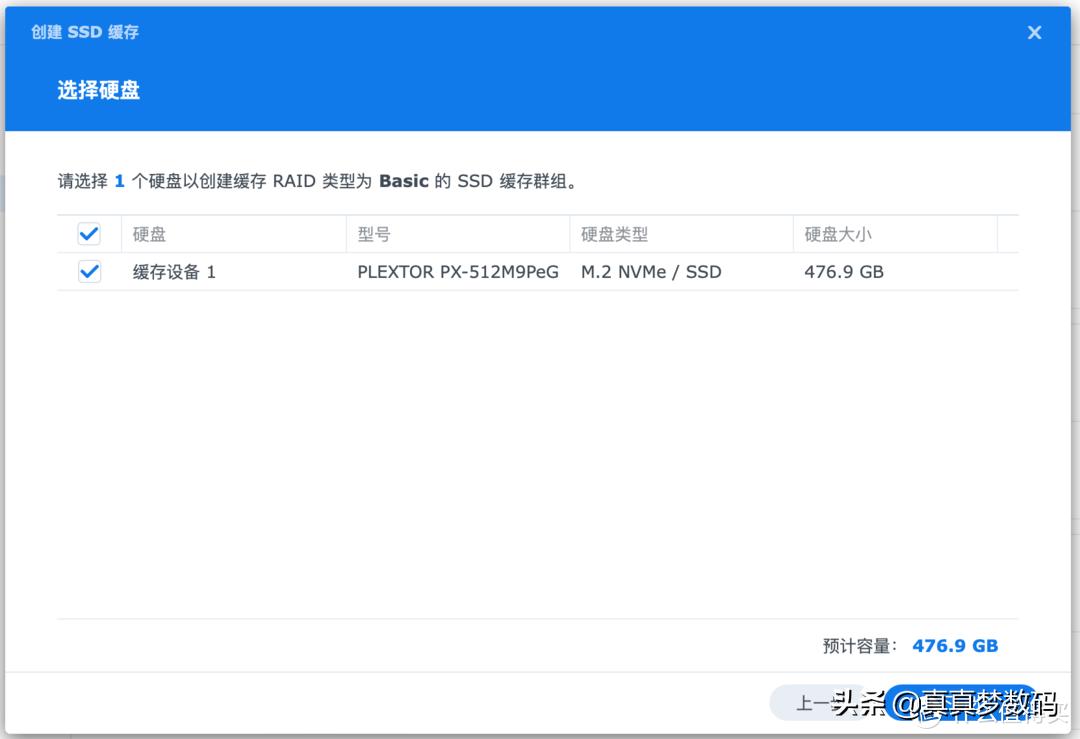
Task: Click the 创建 SSD 缓存 title bar
Action: coord(85,32)
